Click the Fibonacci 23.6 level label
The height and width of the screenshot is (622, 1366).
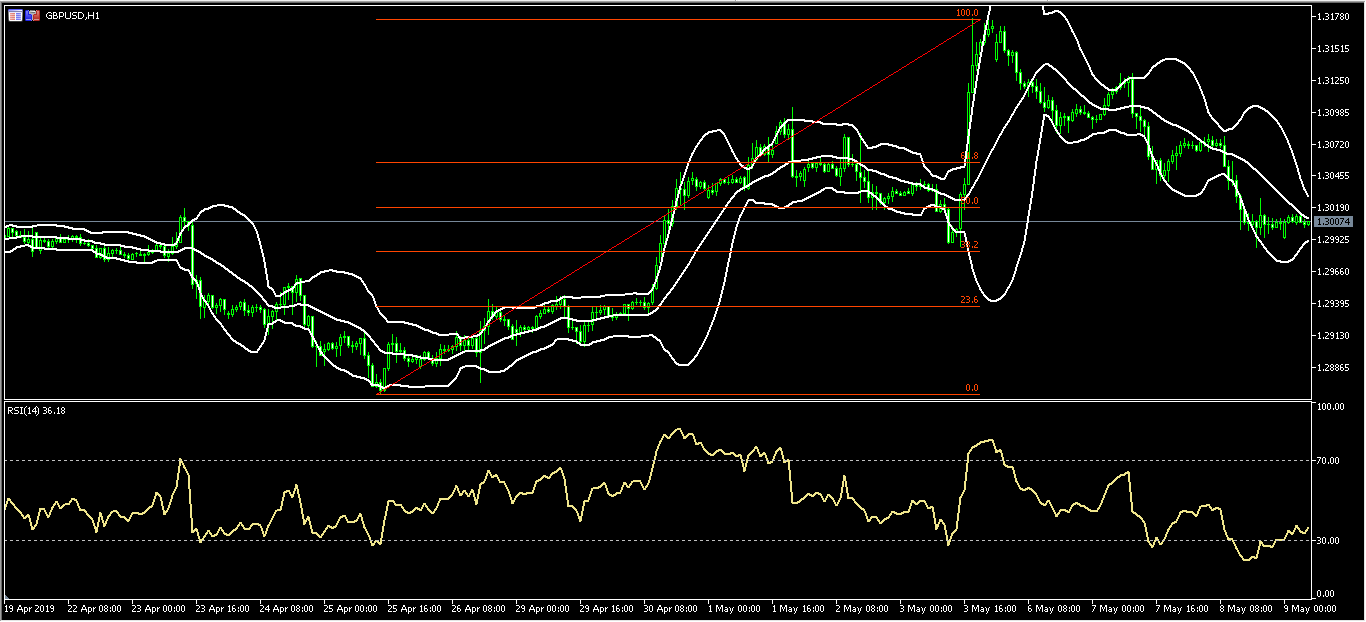pyautogui.click(x=969, y=300)
